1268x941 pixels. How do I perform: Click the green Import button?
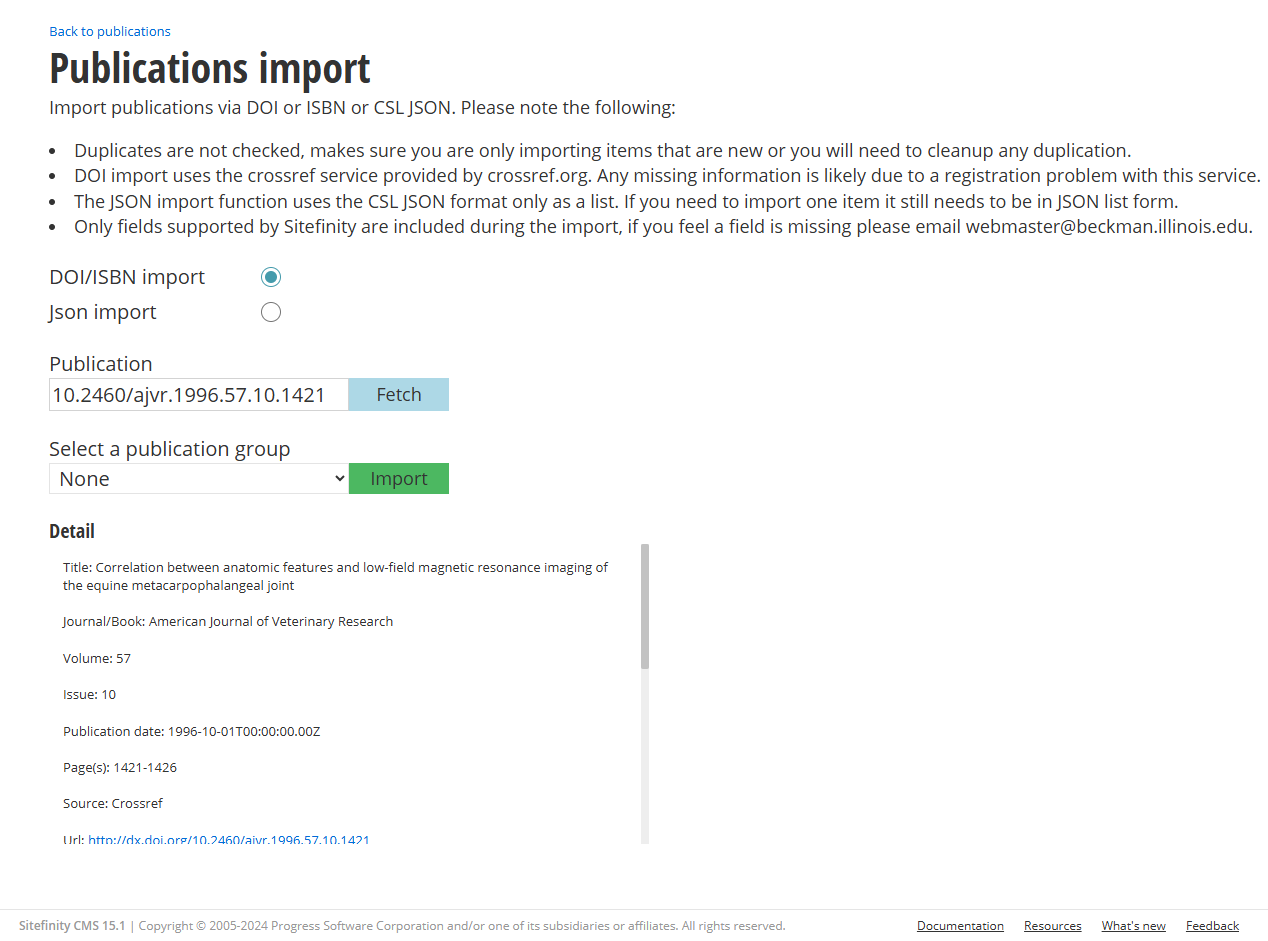[x=398, y=479]
